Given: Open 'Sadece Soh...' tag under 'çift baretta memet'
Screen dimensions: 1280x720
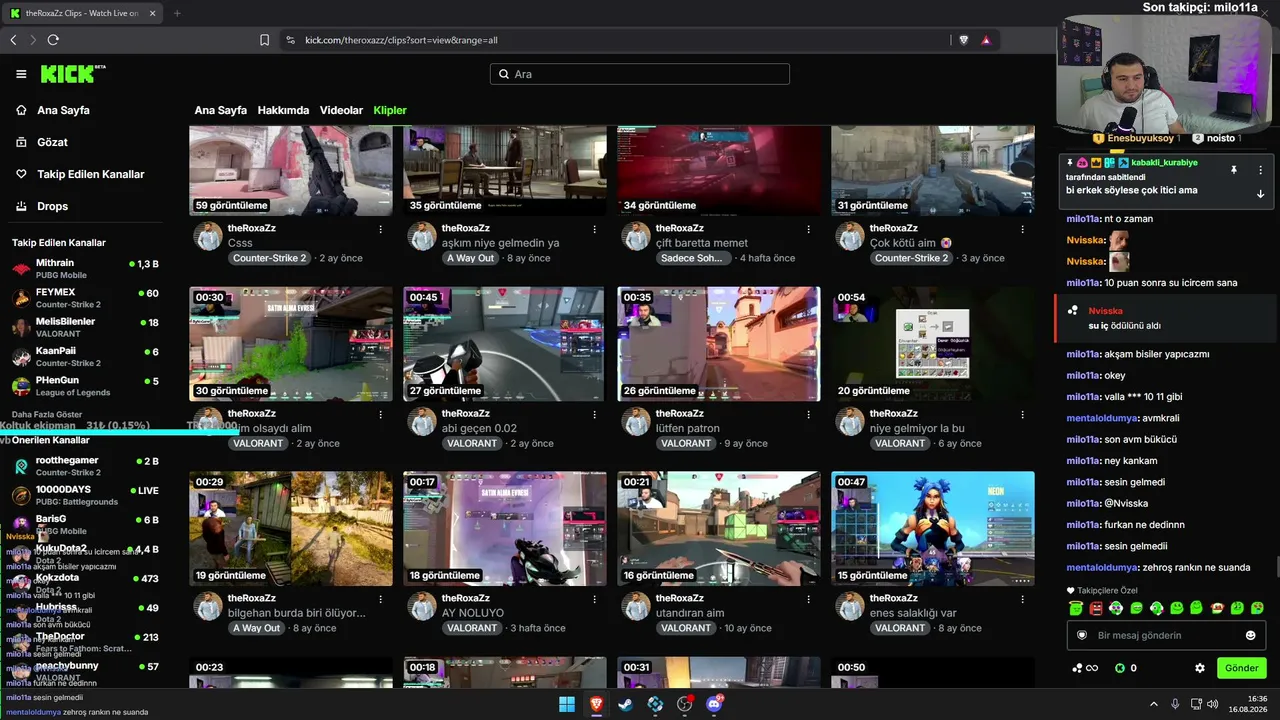Looking at the screenshot, I should (692, 258).
